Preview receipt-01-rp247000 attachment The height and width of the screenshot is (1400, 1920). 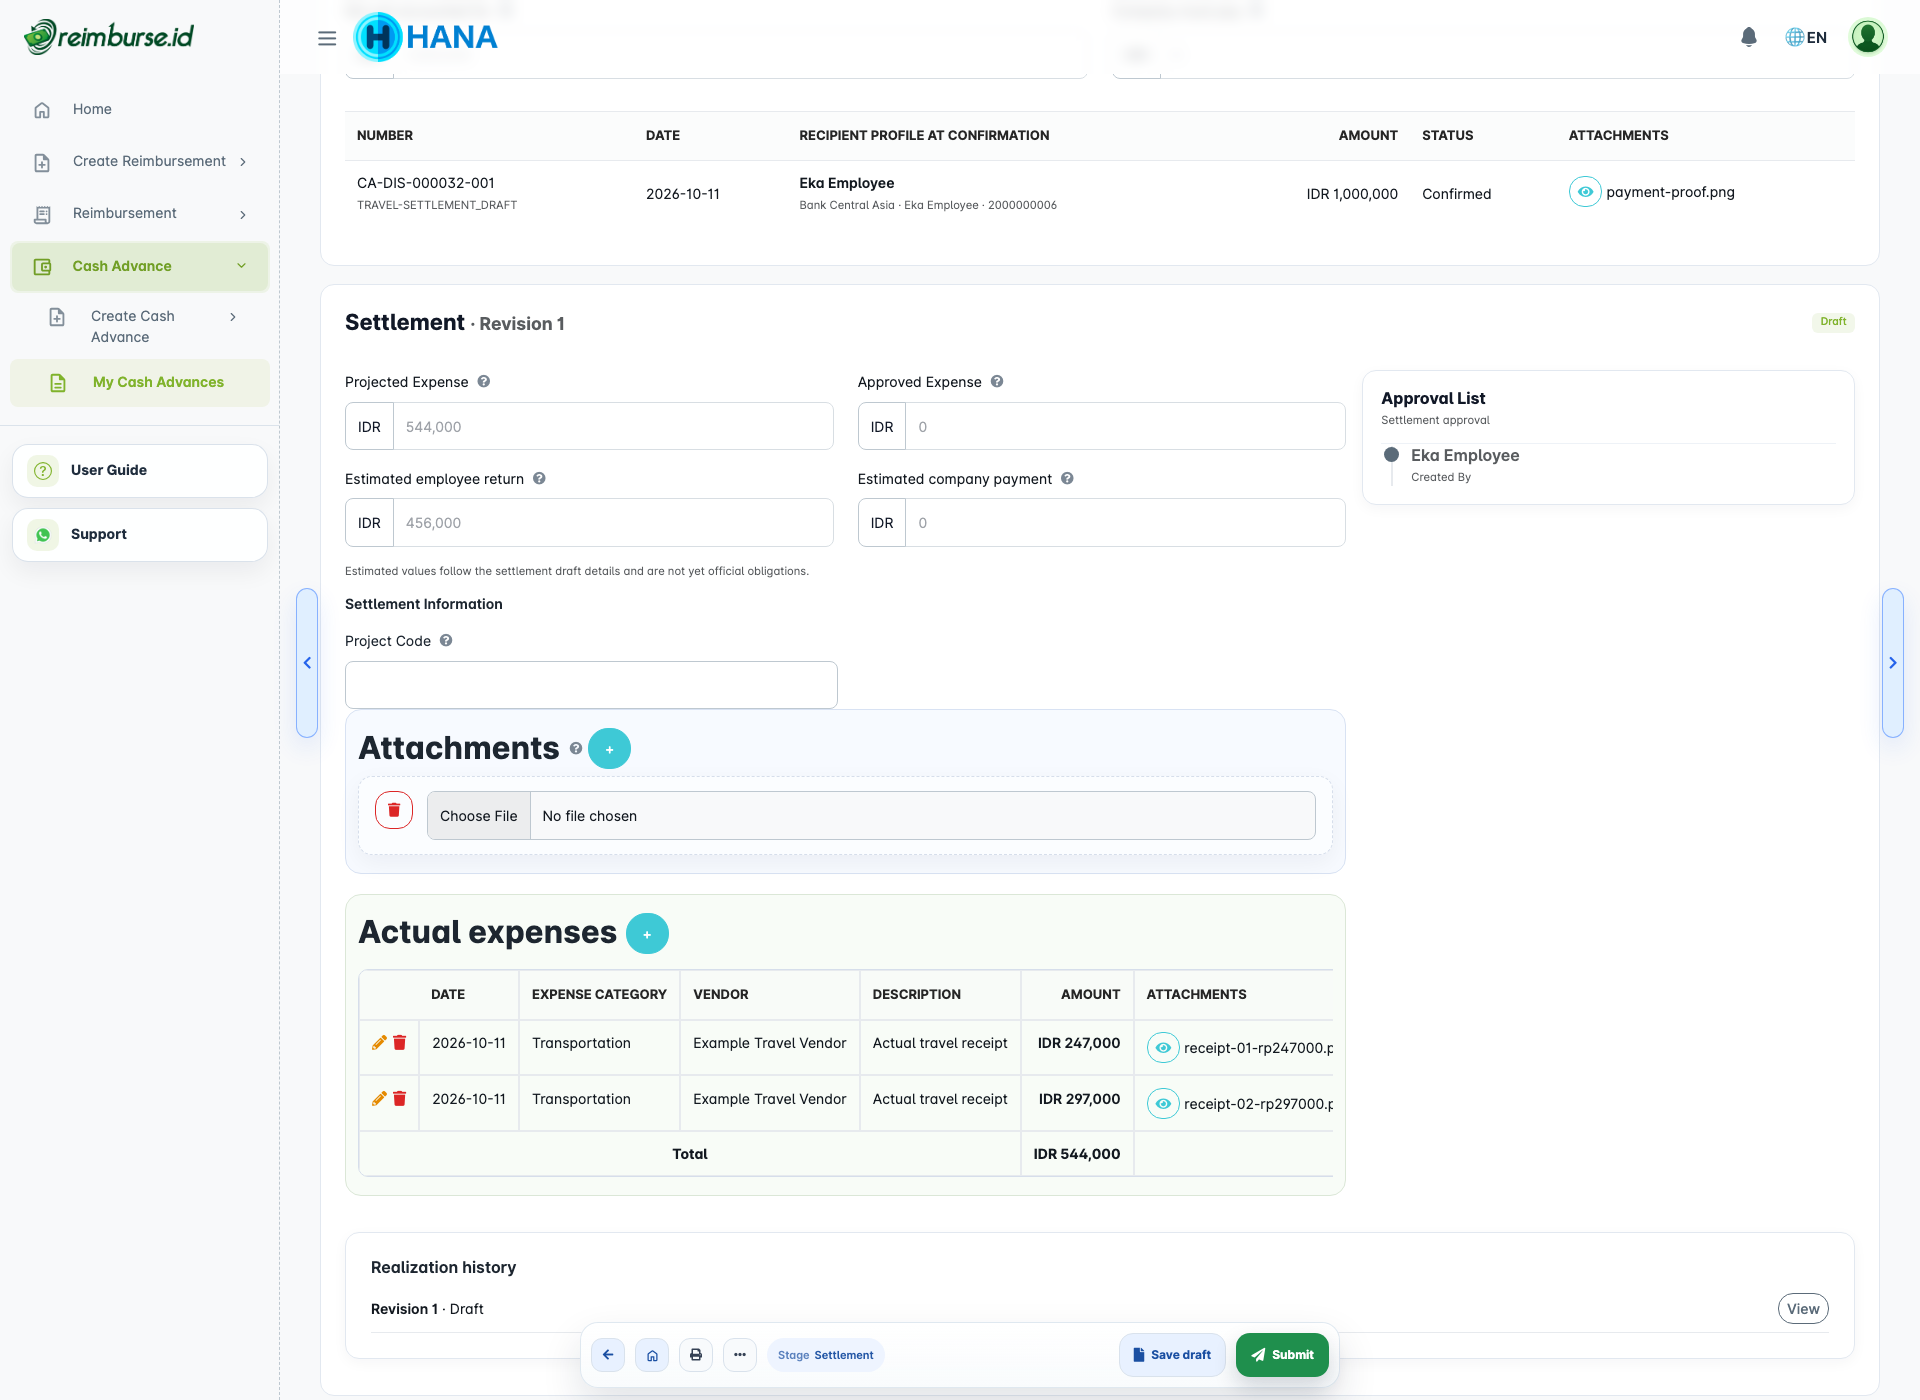1163,1048
